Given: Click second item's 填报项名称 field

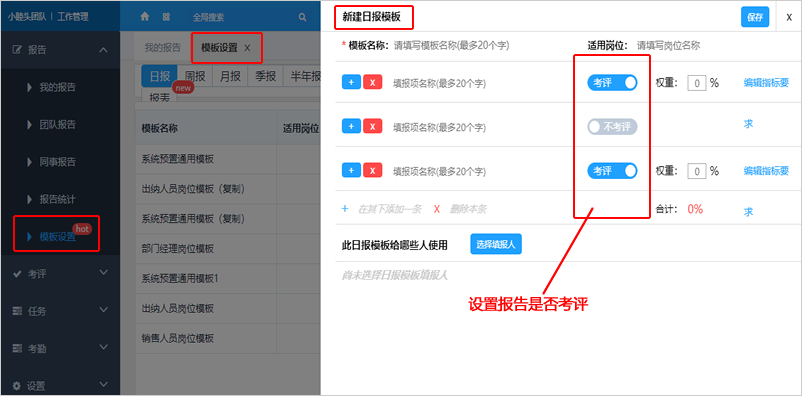Looking at the screenshot, I should click(439, 127).
